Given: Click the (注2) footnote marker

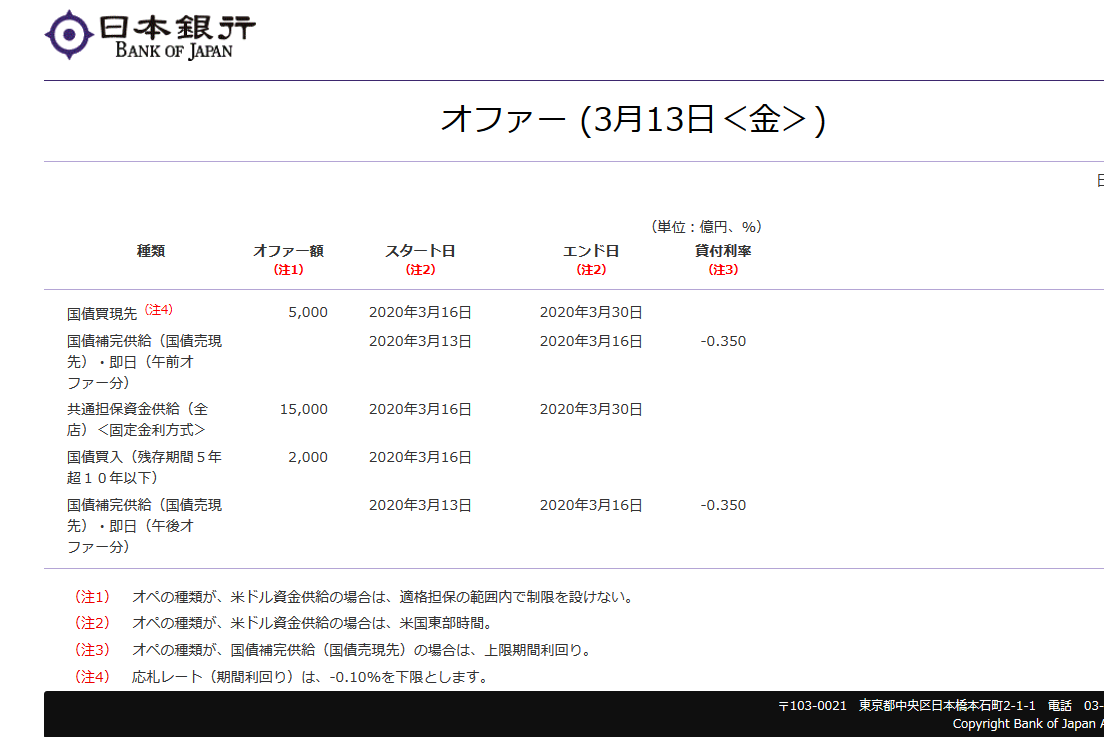Looking at the screenshot, I should coord(92,623).
